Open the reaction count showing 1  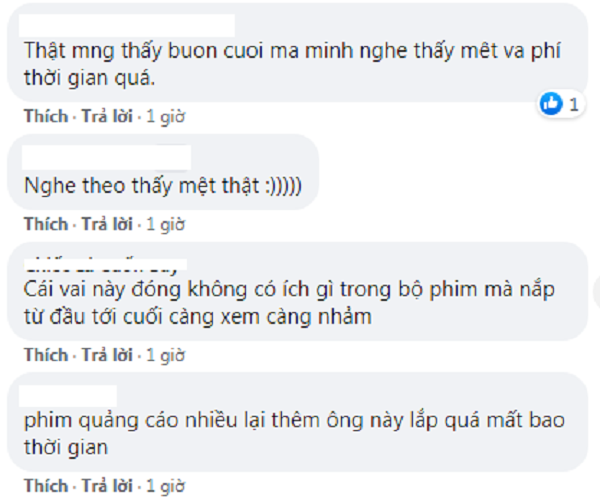573,104
